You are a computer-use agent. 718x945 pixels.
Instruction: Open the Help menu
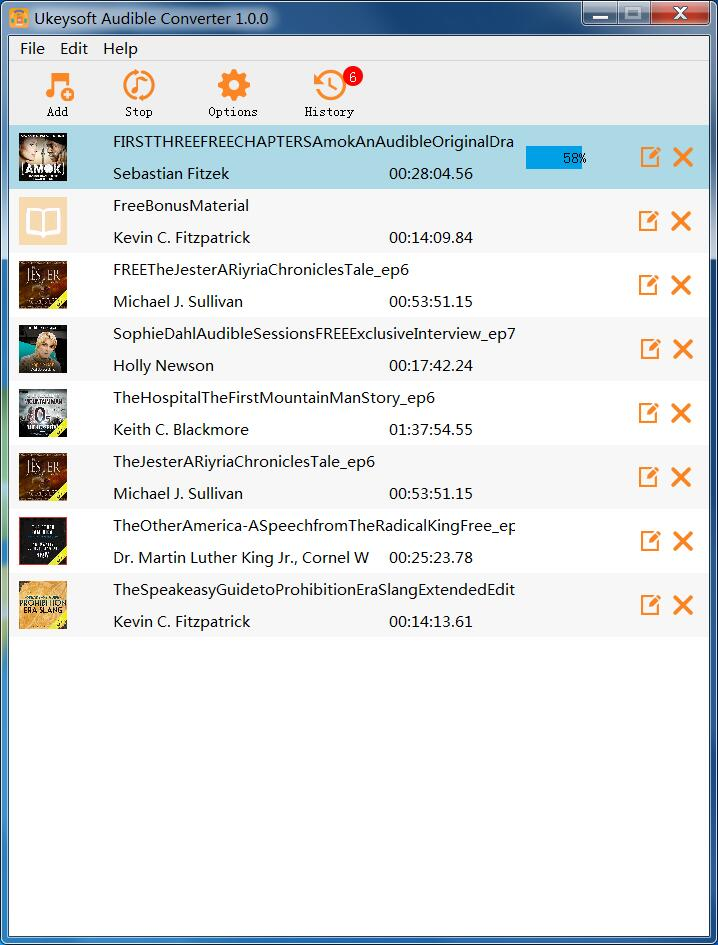(120, 48)
